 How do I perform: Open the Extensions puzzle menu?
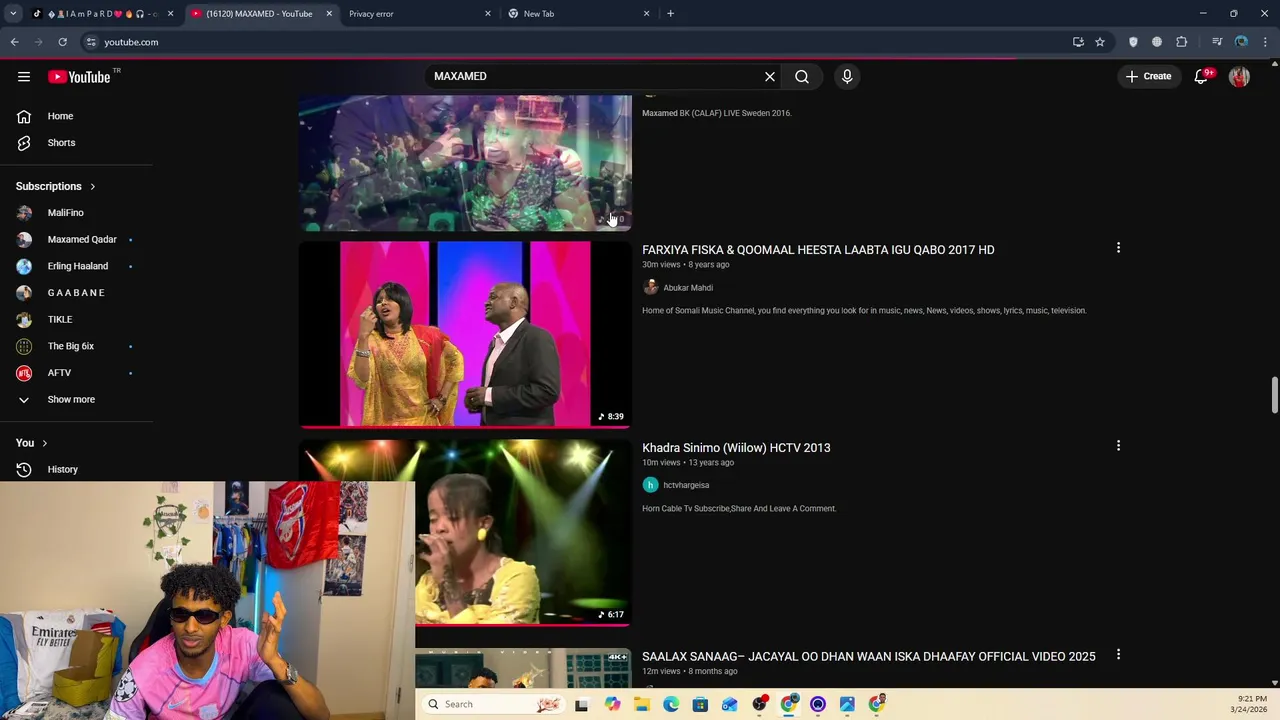click(1182, 42)
